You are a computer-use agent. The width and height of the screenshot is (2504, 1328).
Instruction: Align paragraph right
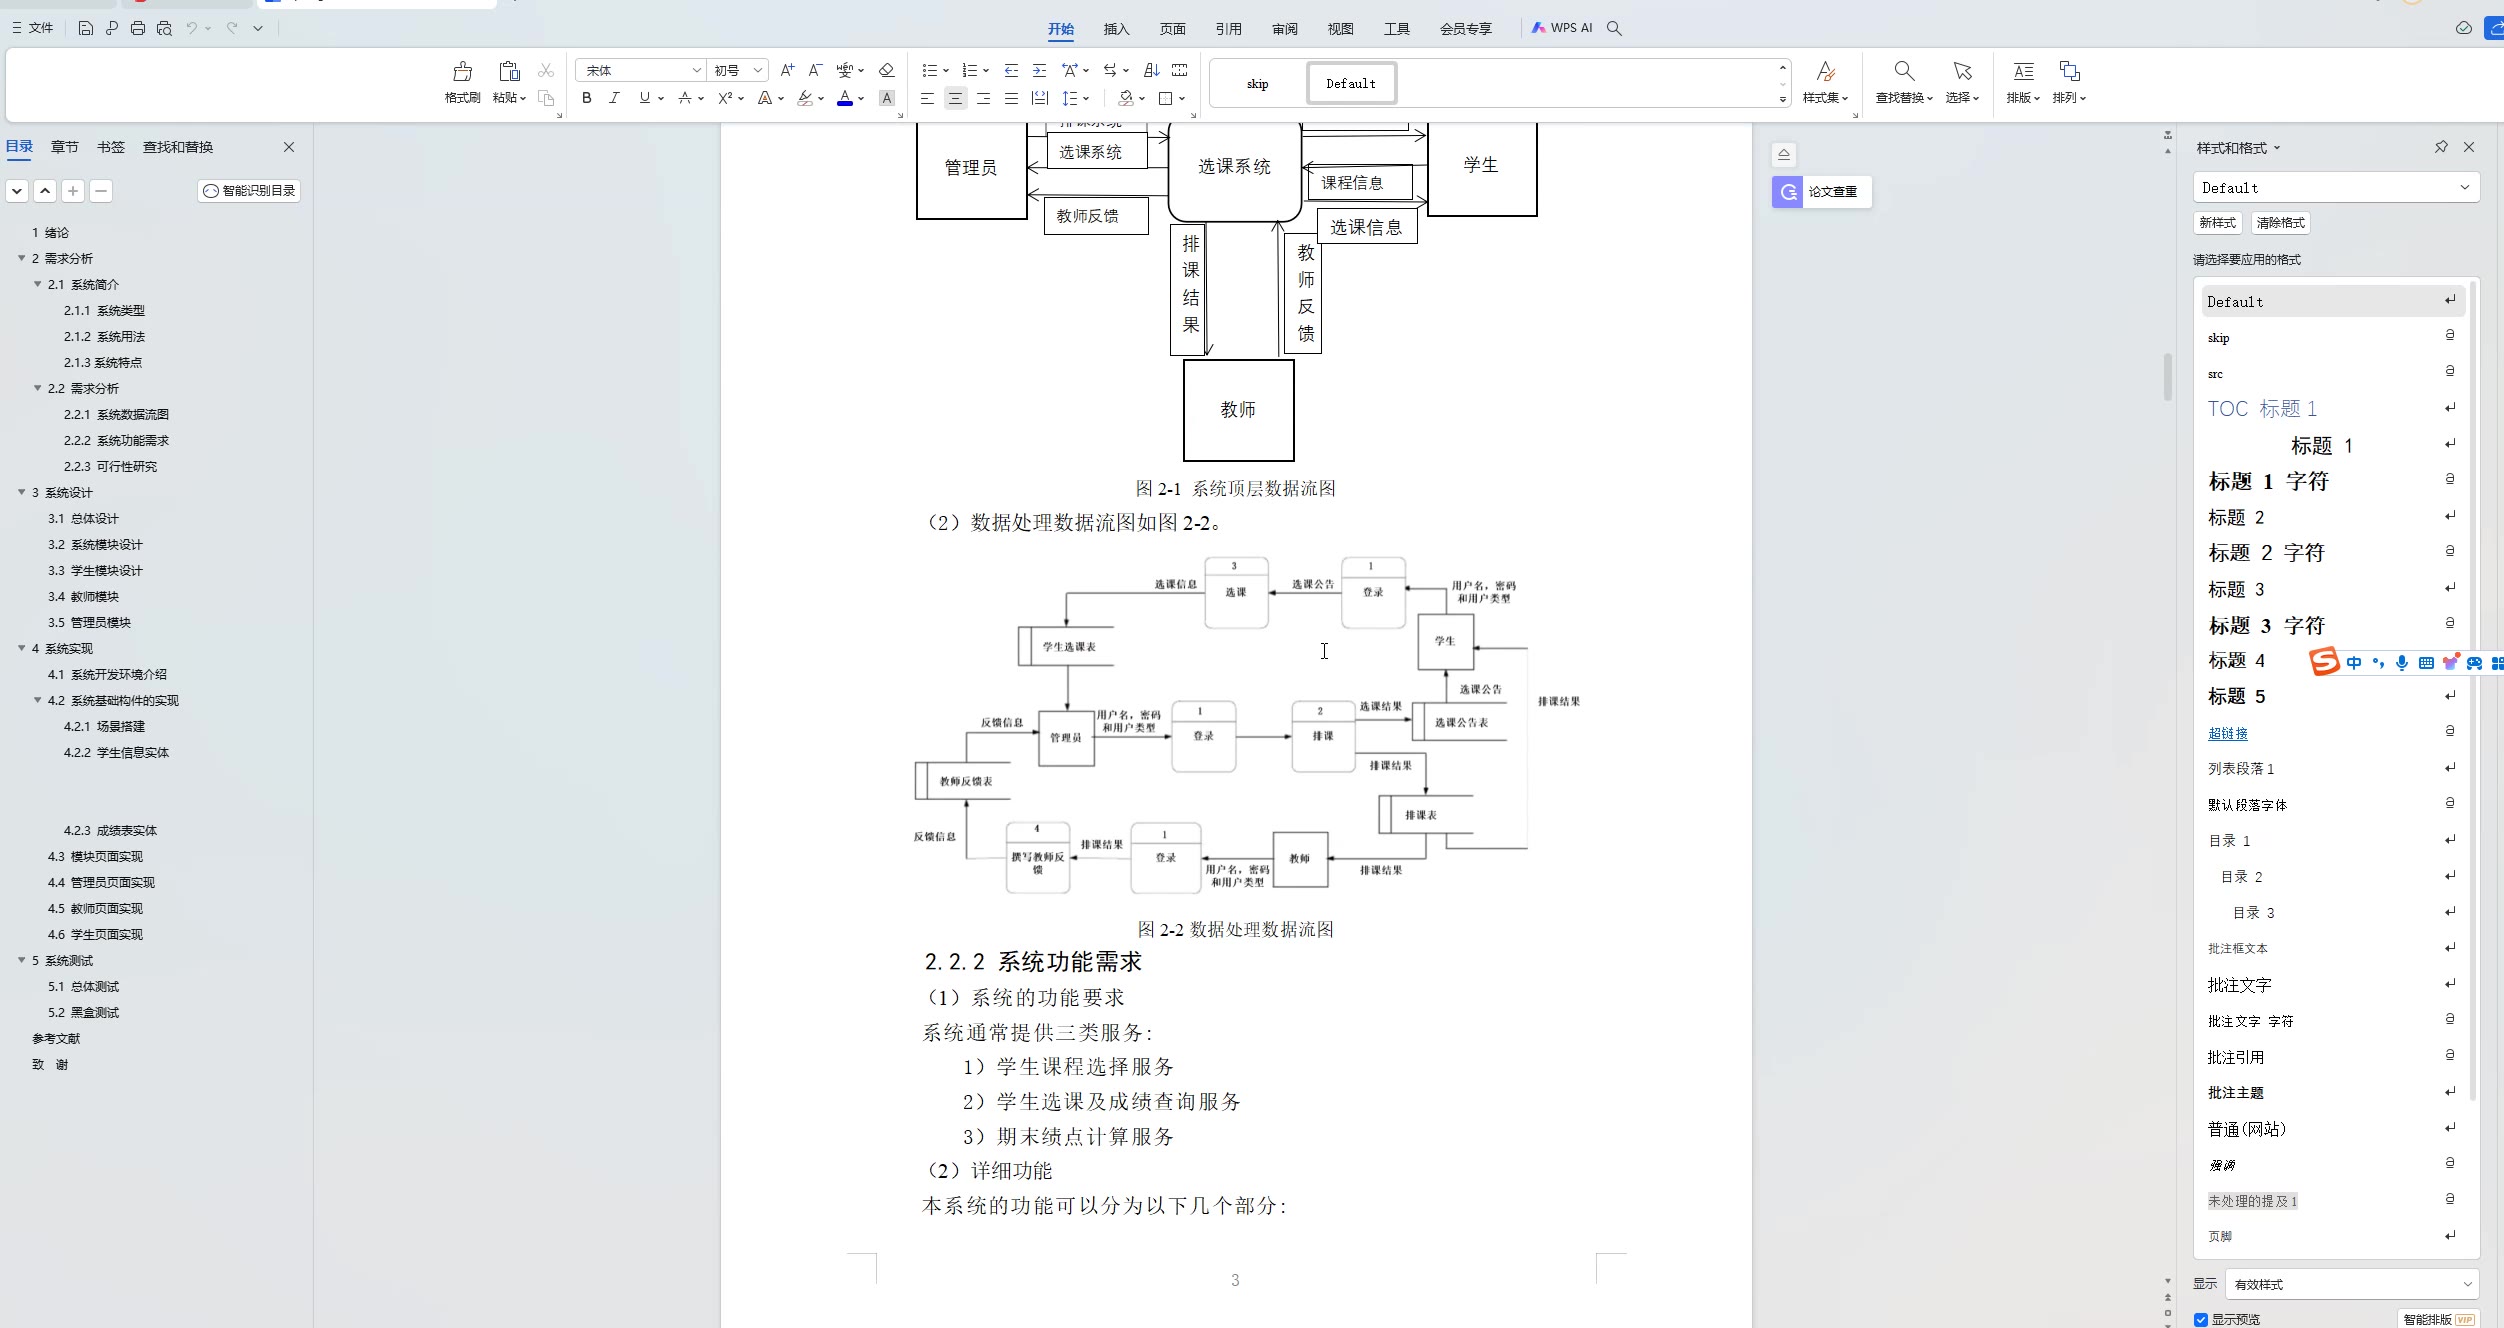(x=983, y=98)
